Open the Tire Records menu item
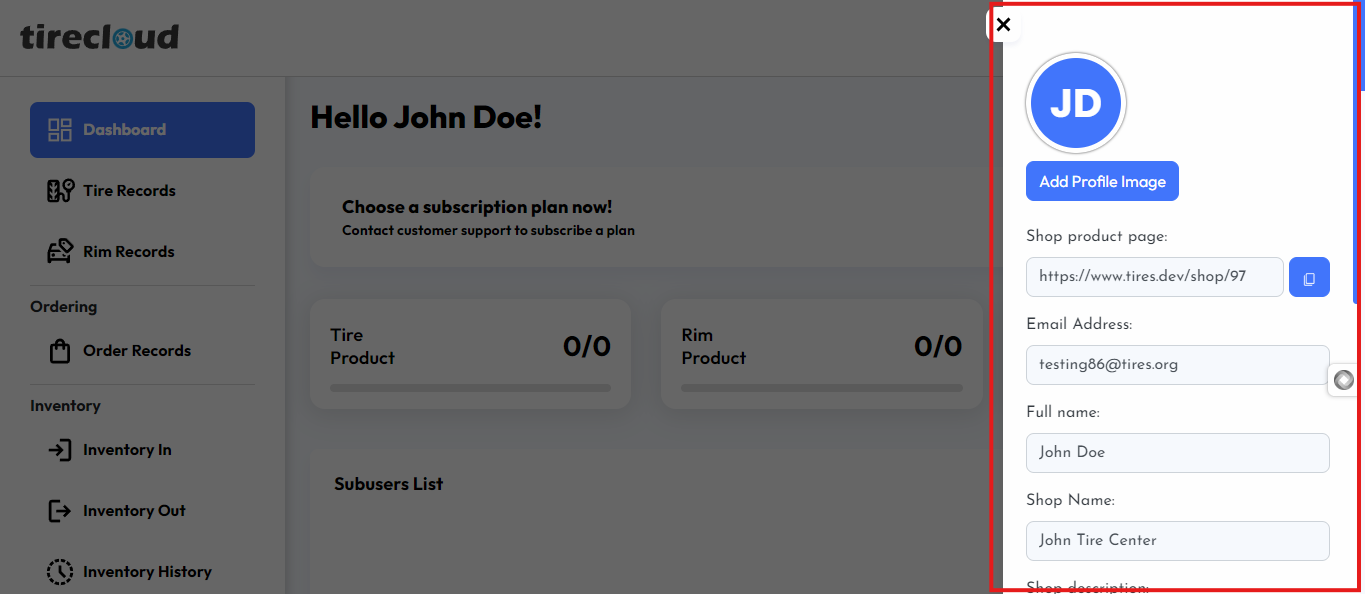This screenshot has width=1365, height=594. tap(129, 191)
